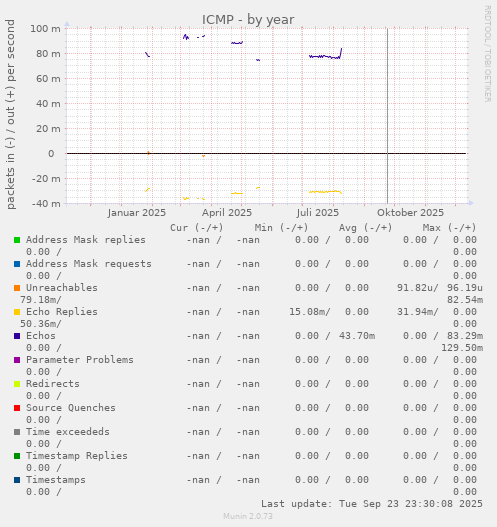Select the 'Address Mask requests' legend label
The width and height of the screenshot is (497, 527).
[x=89, y=264]
